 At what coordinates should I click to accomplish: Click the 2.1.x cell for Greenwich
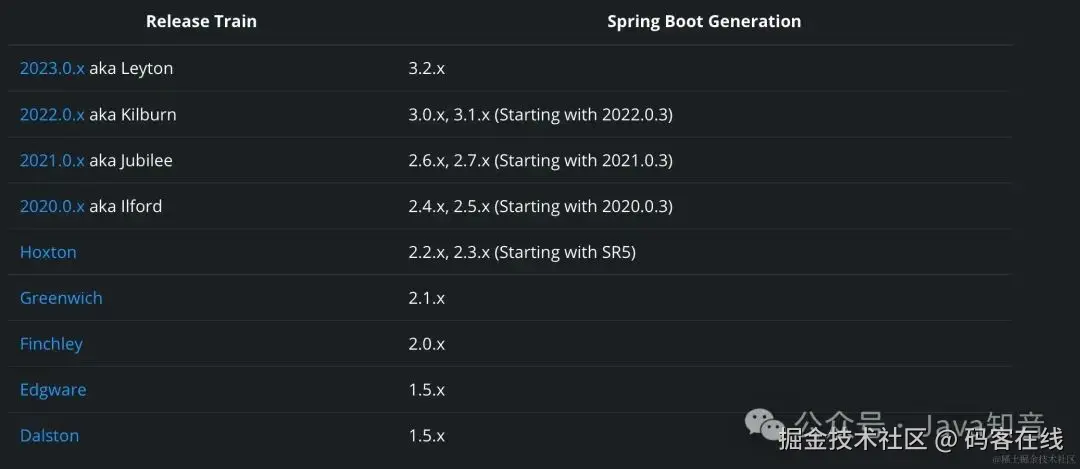[426, 299]
